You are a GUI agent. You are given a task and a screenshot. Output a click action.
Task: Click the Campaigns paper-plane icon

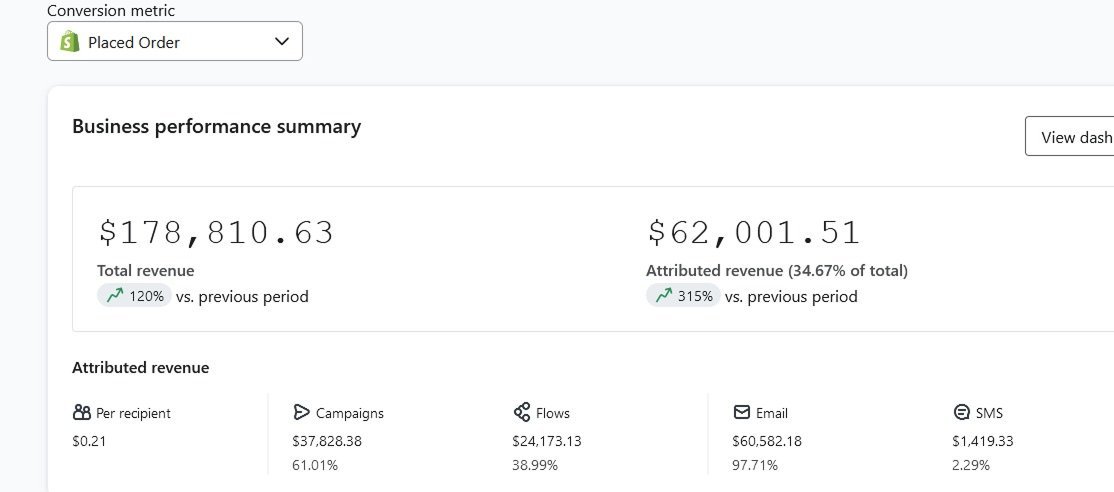pyautogui.click(x=301, y=412)
